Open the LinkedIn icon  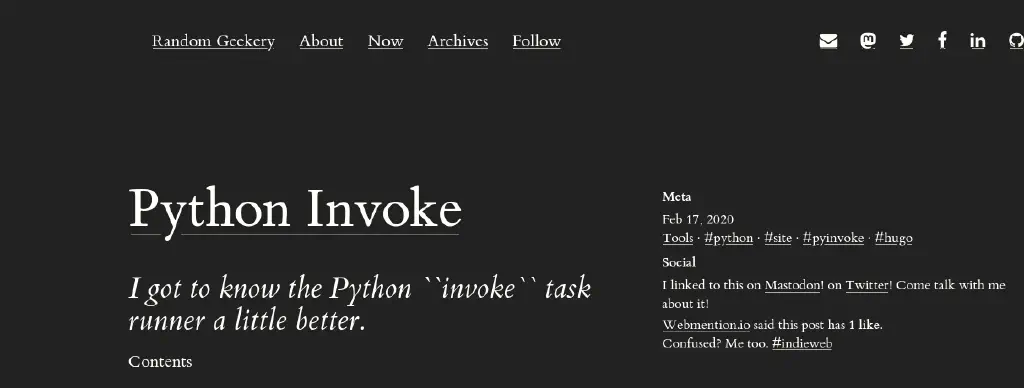point(978,41)
